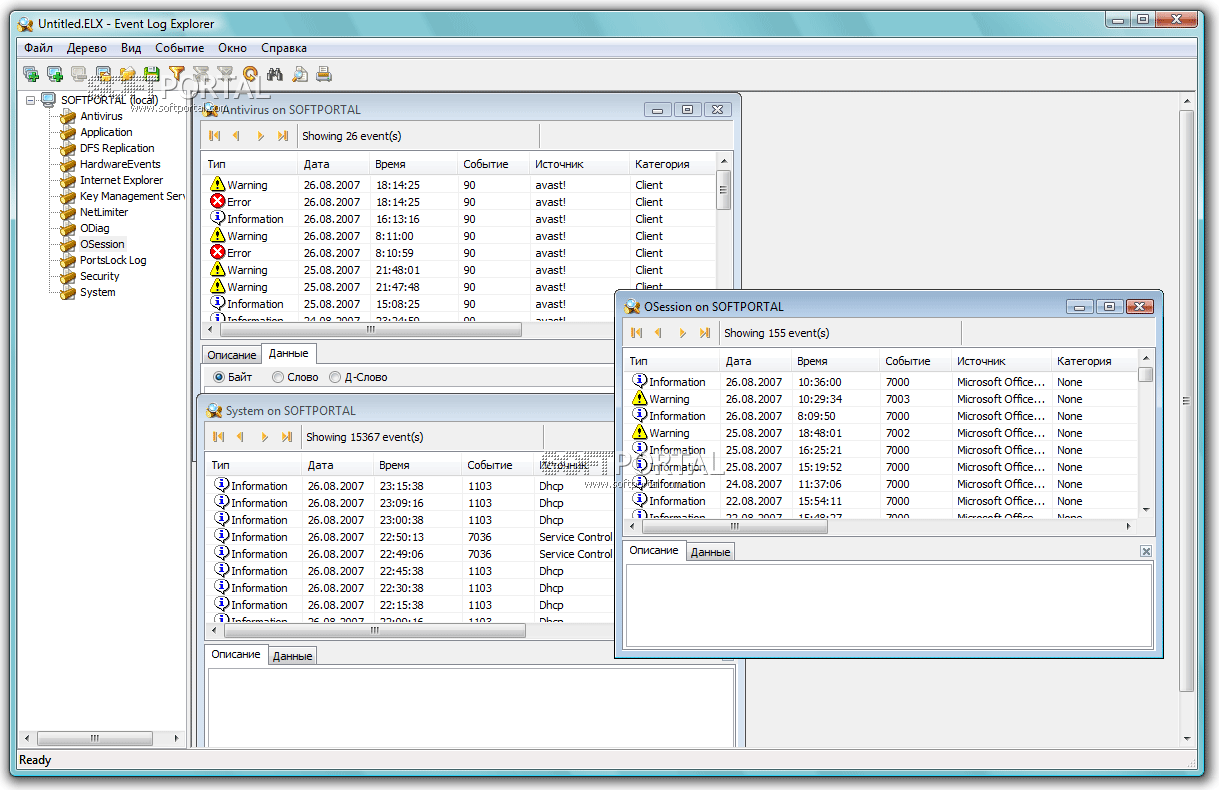The image size is (1219, 790).
Task: Click the green floppy disk save icon
Action: point(151,73)
